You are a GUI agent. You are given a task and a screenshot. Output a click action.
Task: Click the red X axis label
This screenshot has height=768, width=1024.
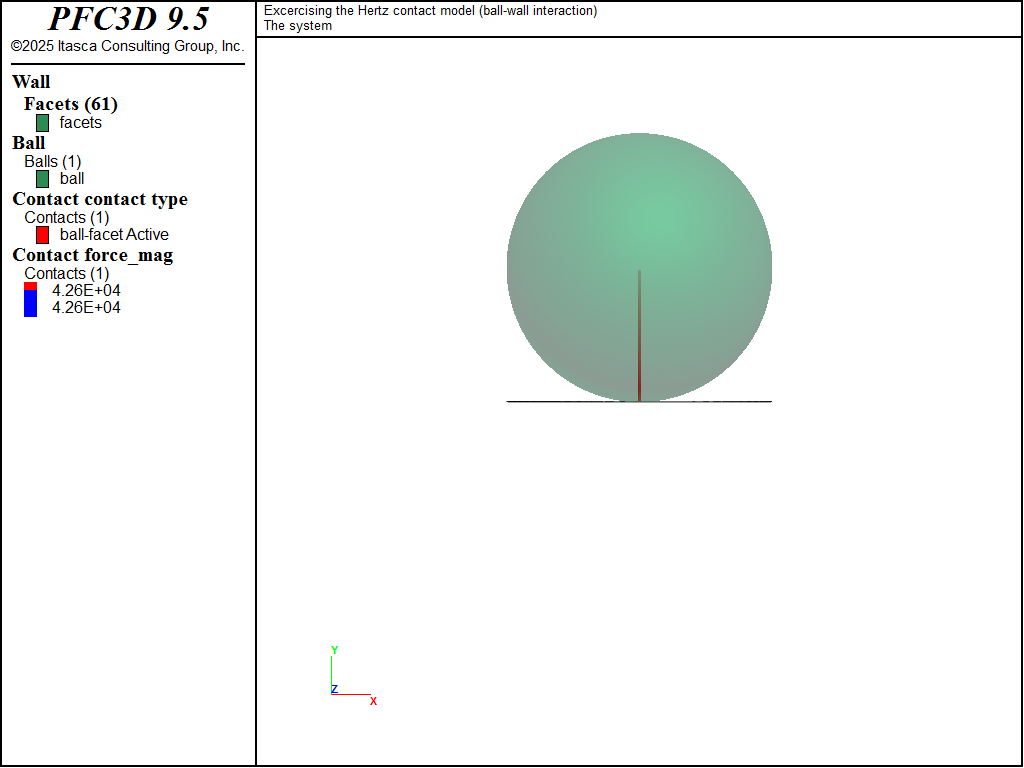374,701
